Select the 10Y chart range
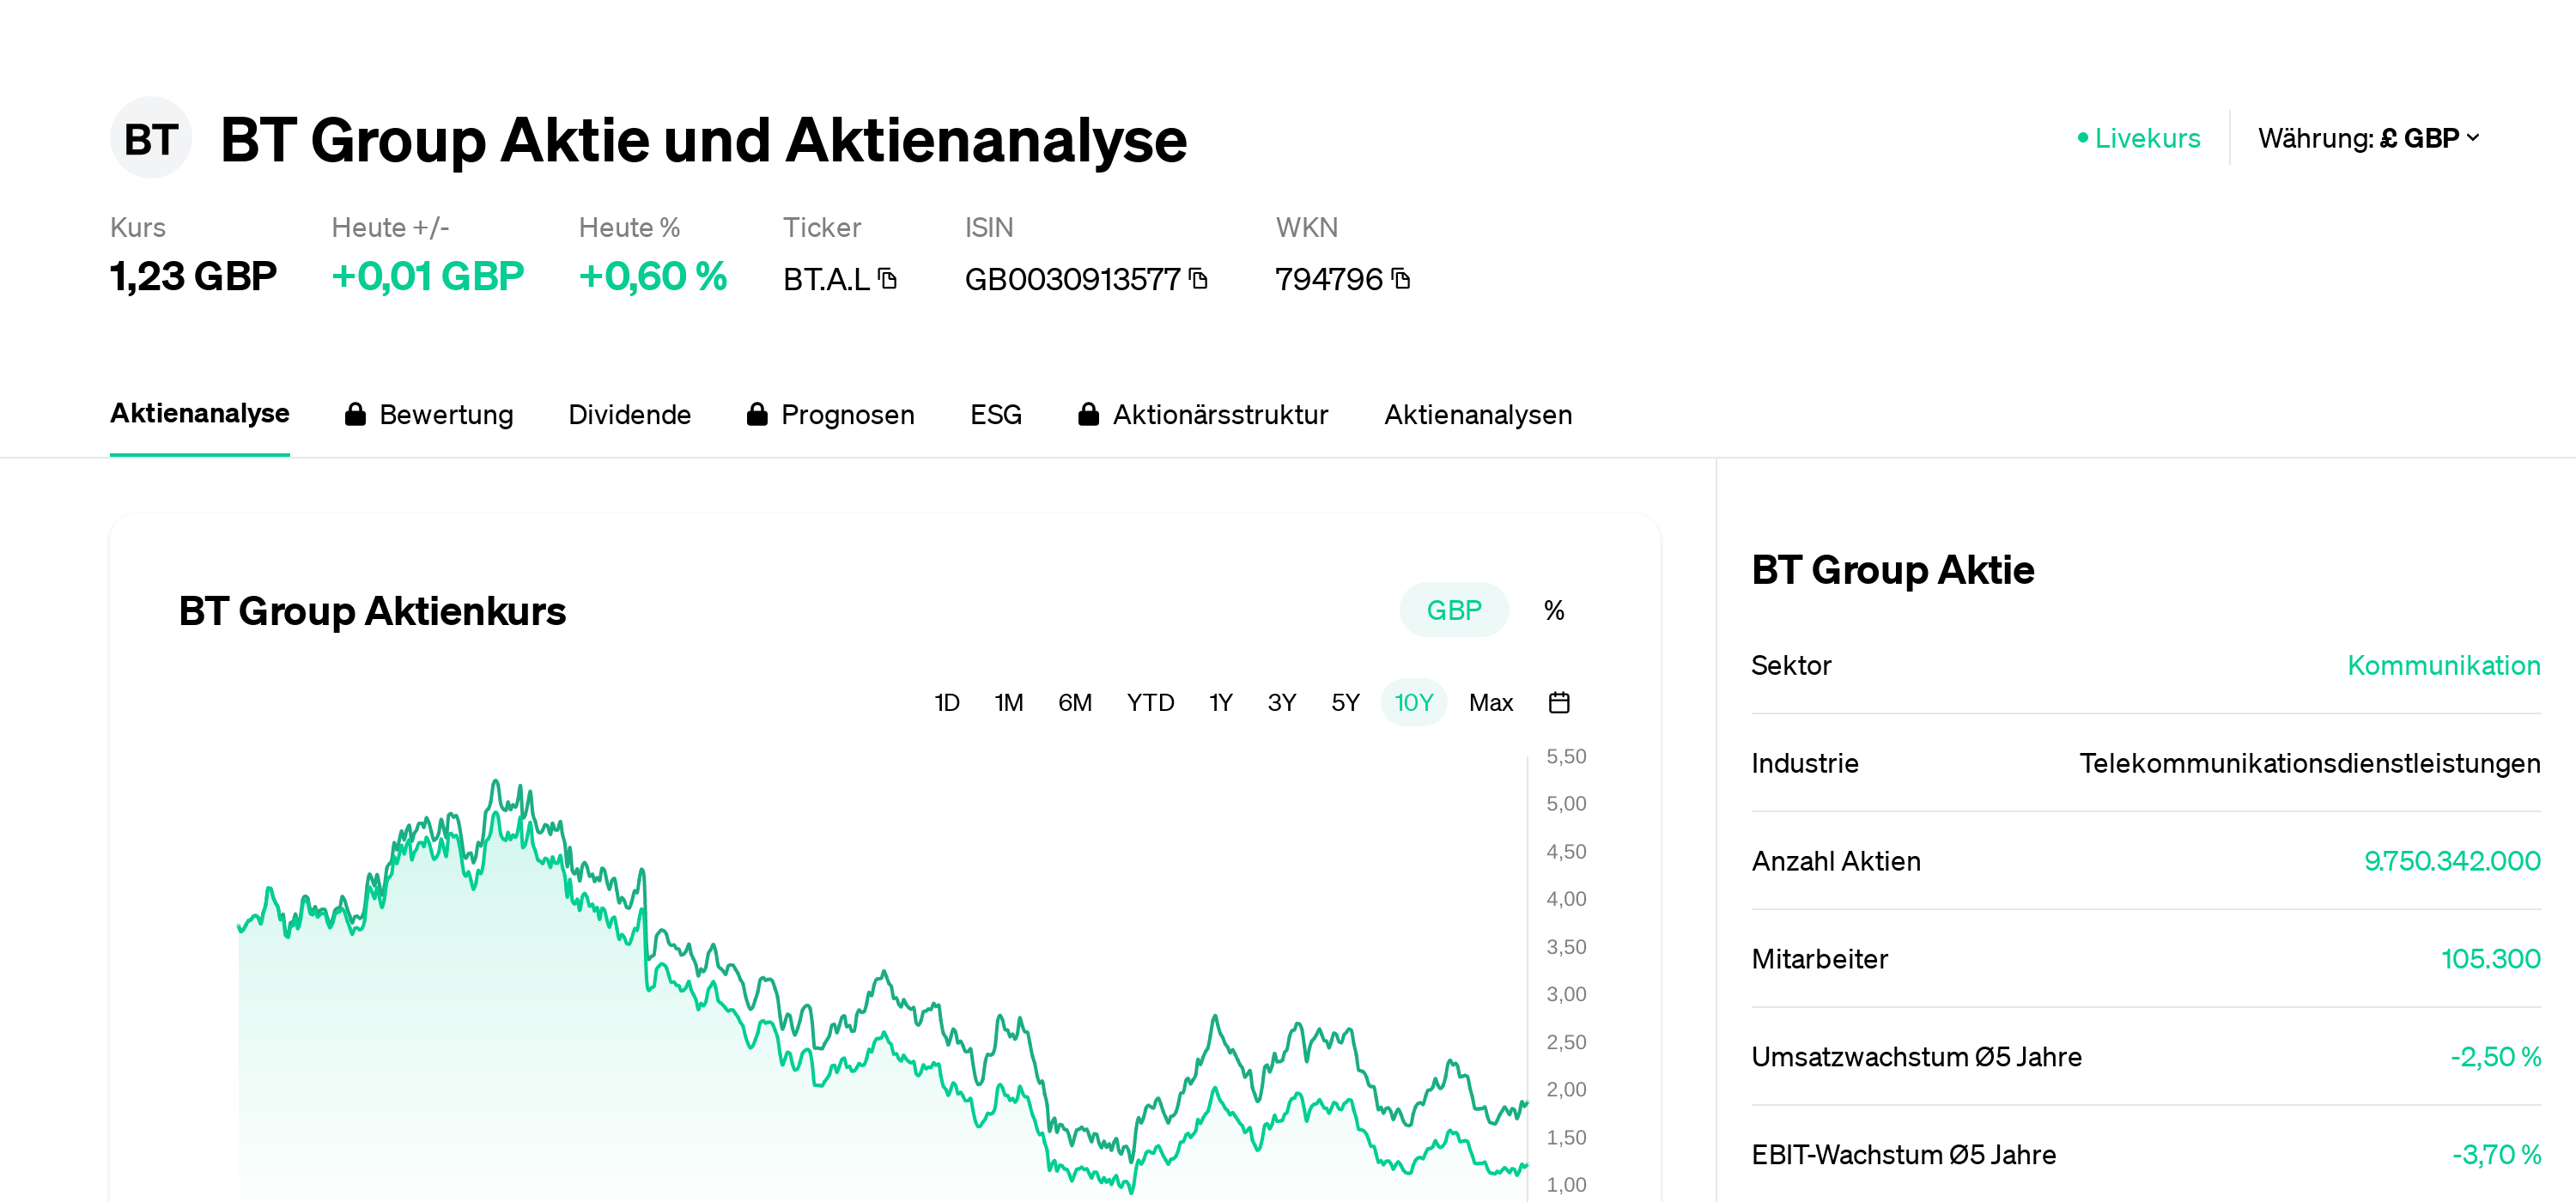 tap(1413, 702)
